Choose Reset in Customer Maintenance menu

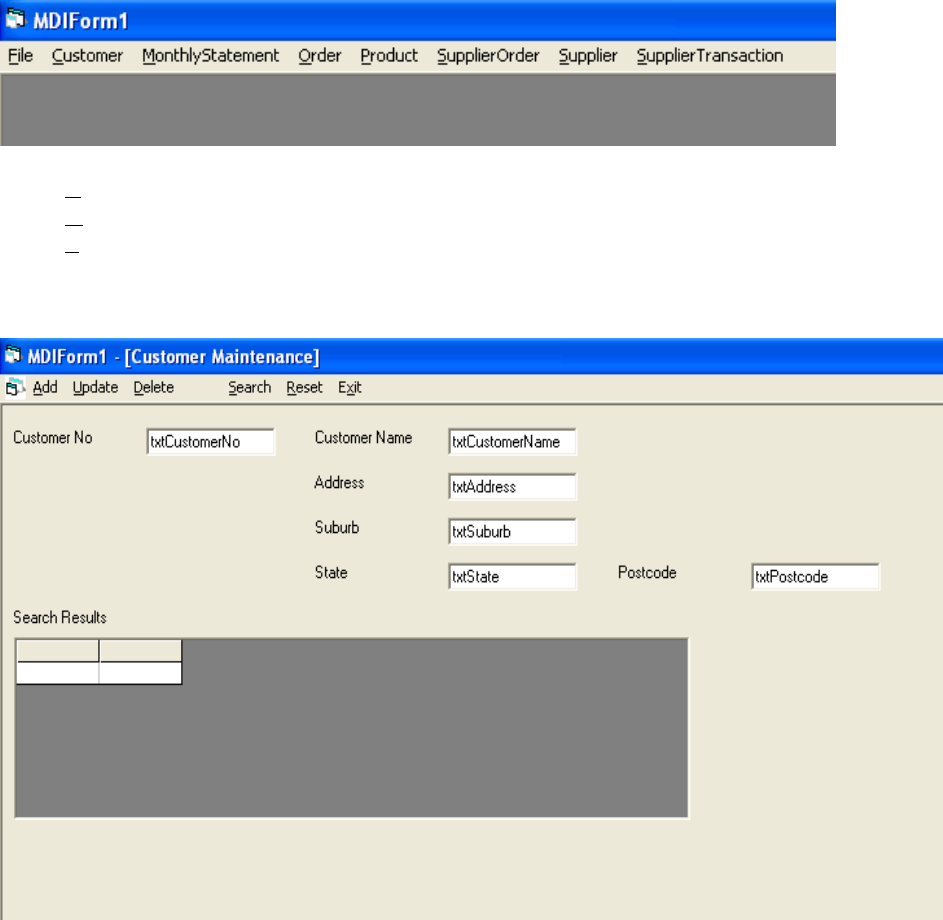coord(304,388)
